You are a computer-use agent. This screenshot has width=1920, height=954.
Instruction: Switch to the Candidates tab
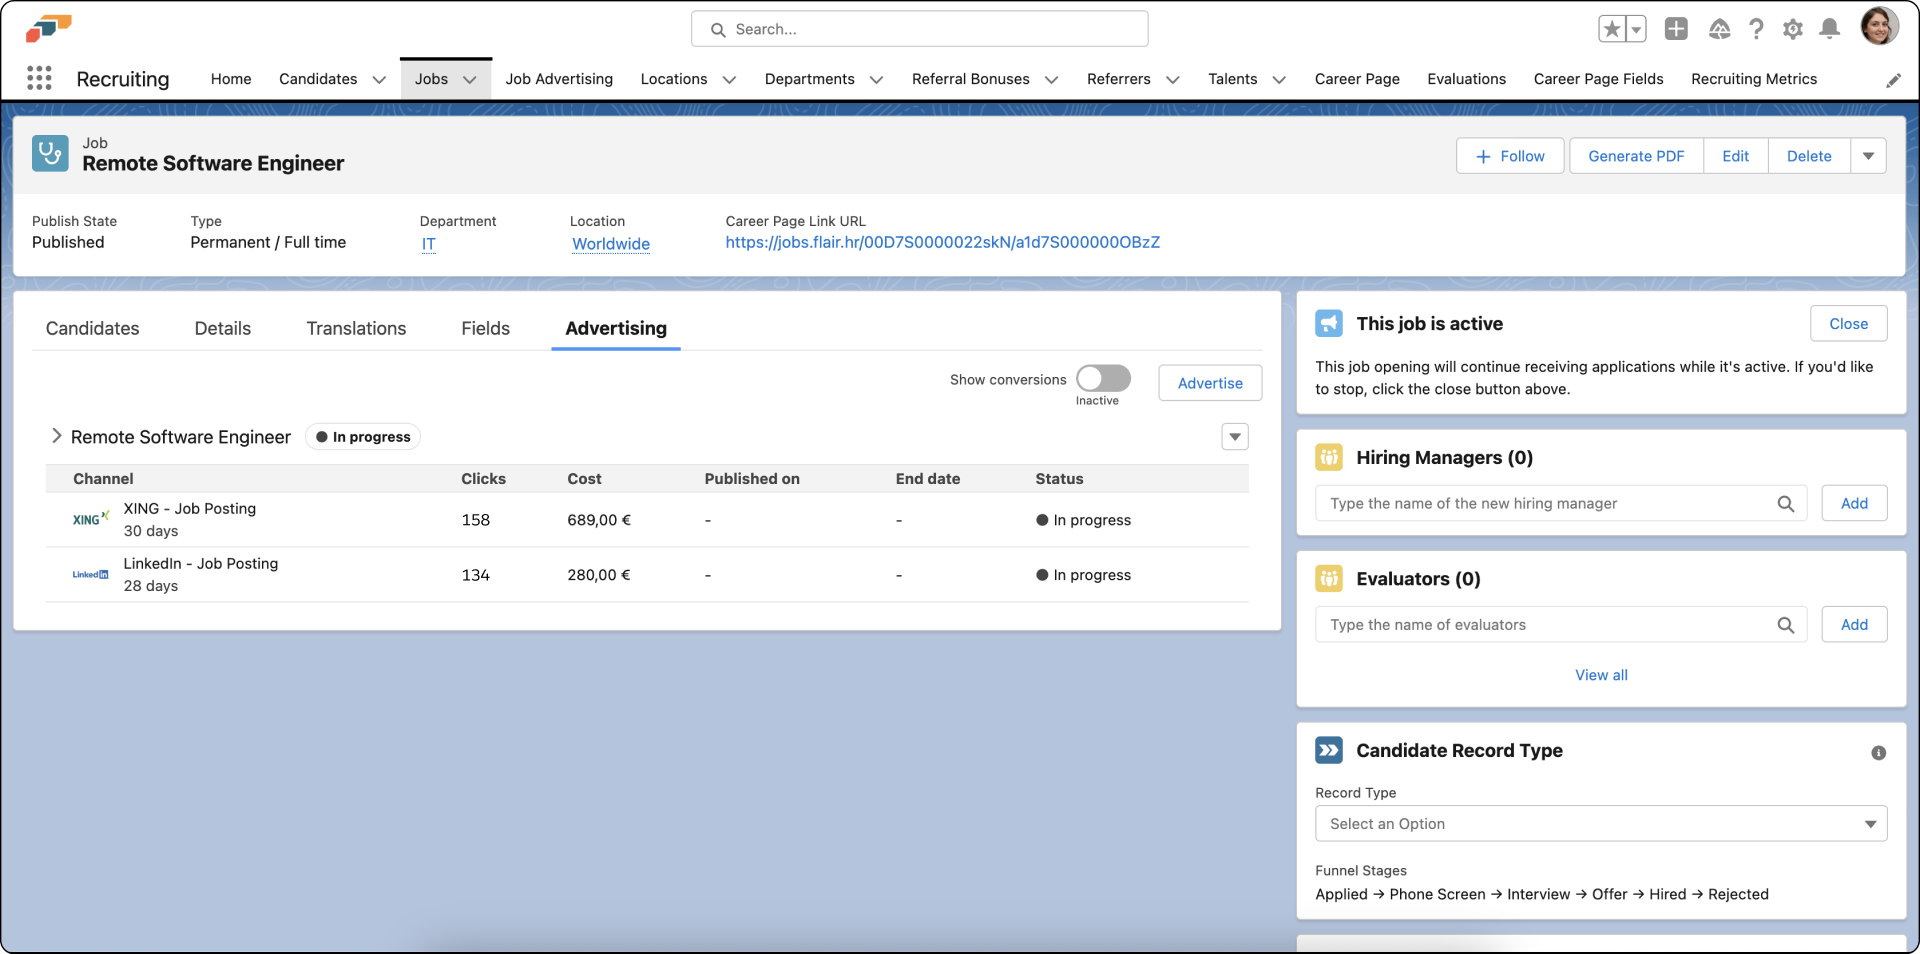point(92,328)
